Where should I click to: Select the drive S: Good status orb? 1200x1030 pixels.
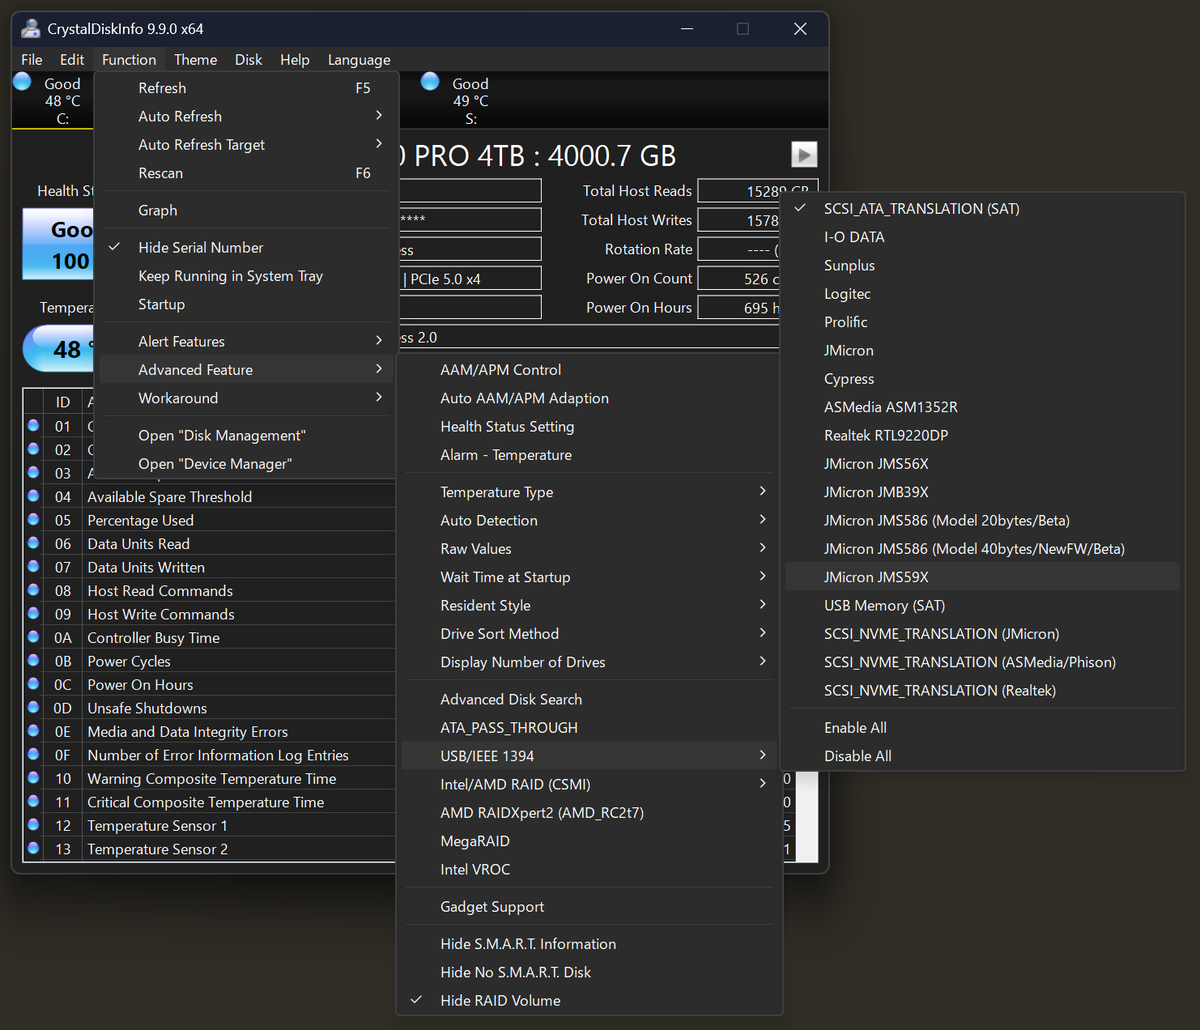tap(430, 81)
